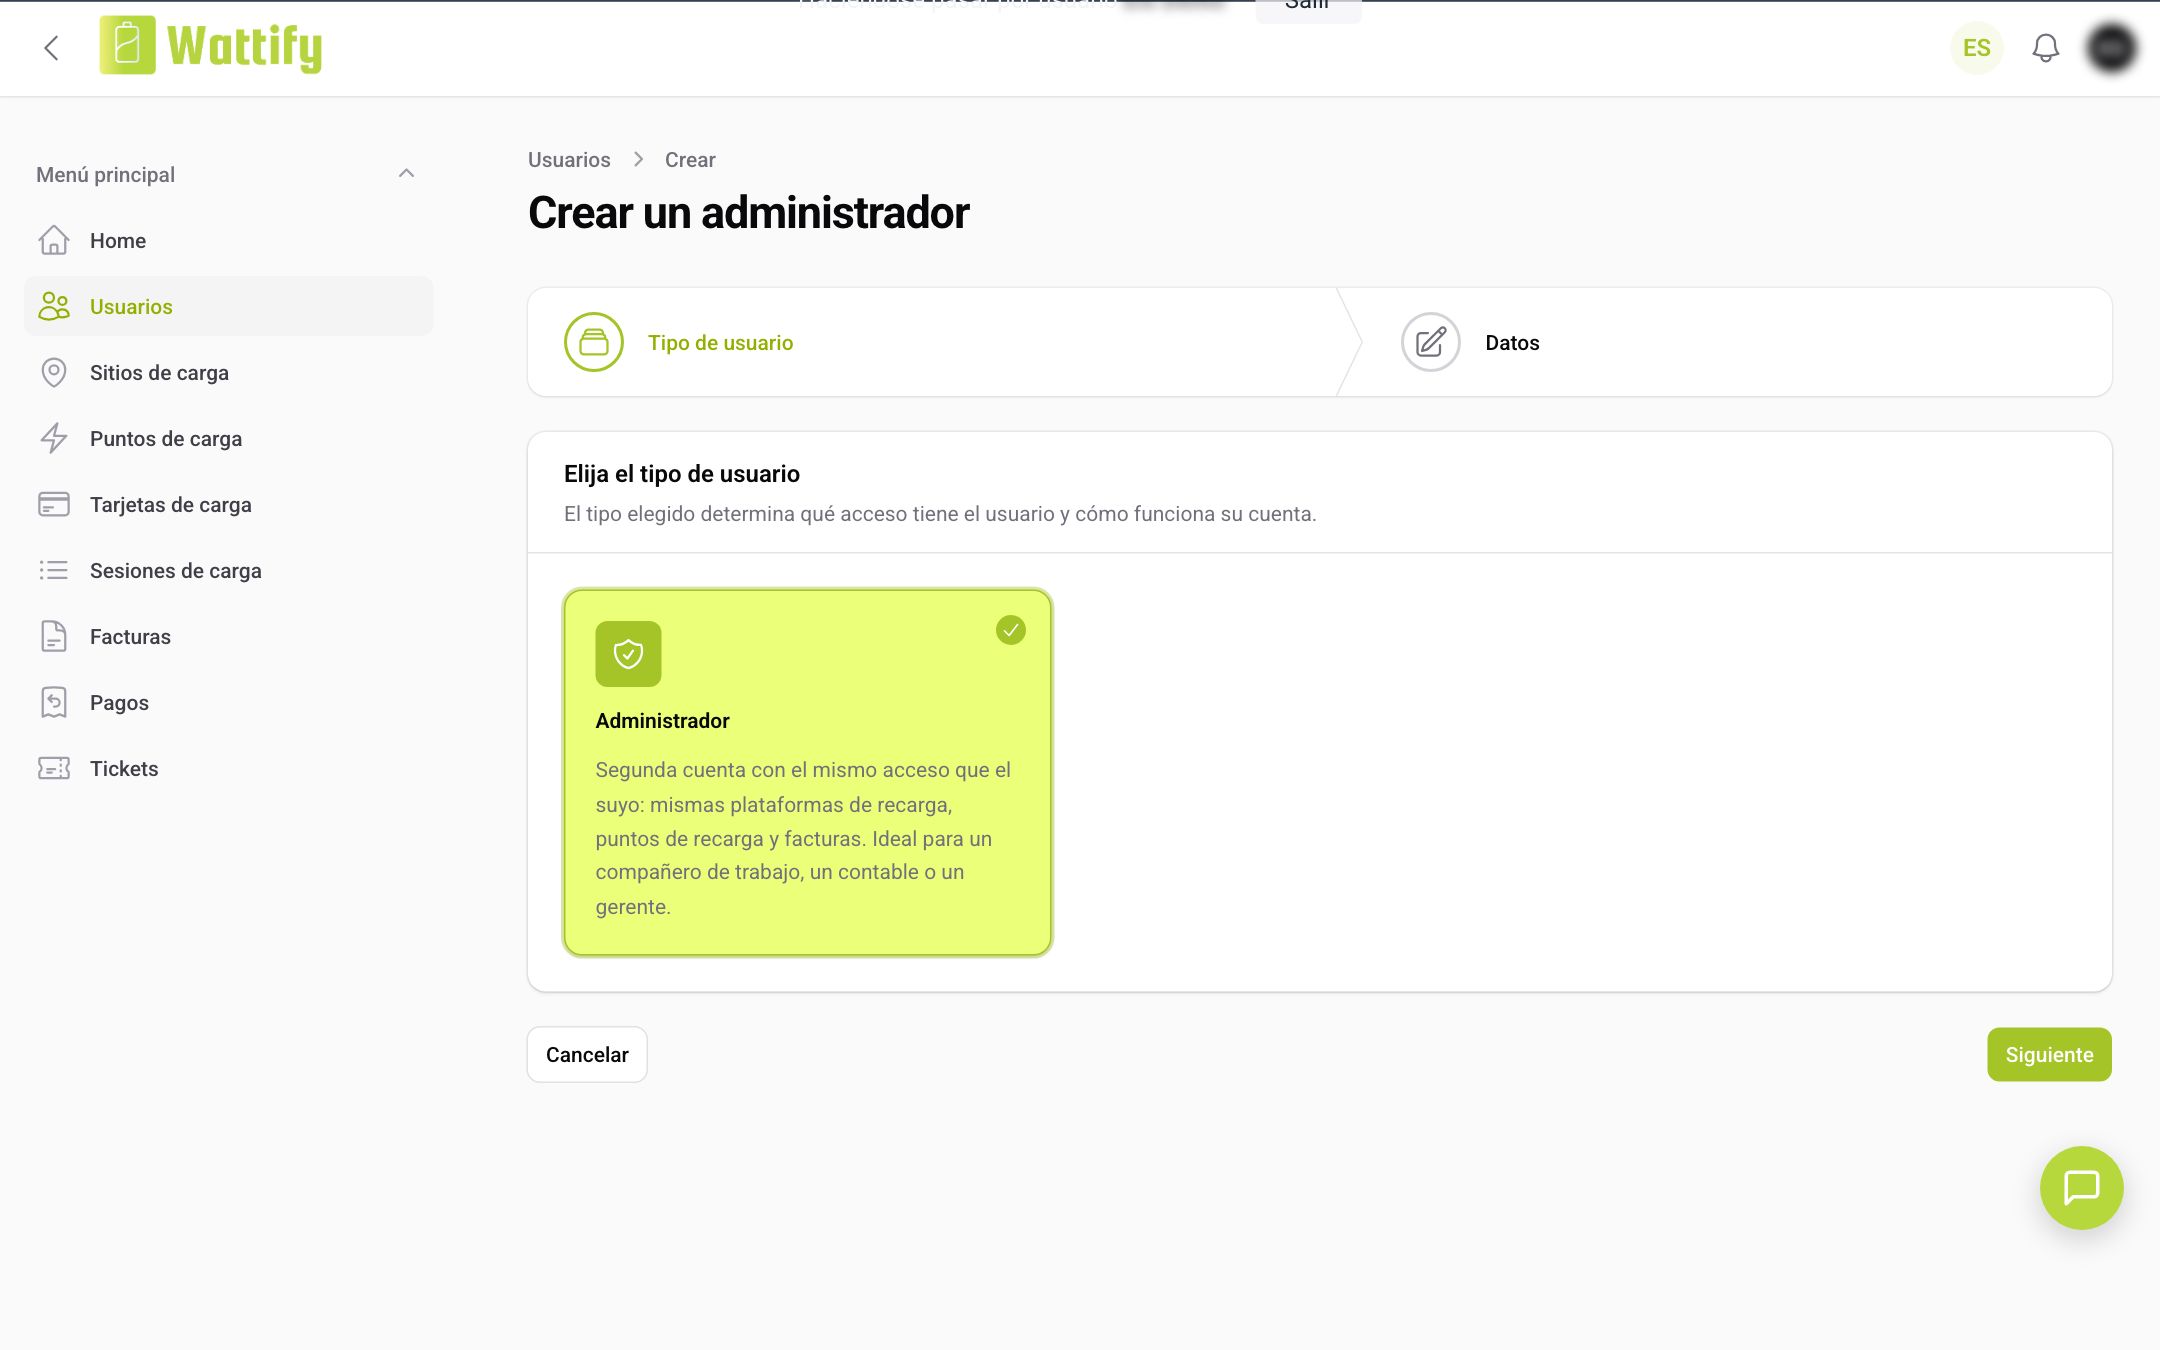Open the Wattify logo home link
Screen dimensions: 2160x1350
pos(211,46)
